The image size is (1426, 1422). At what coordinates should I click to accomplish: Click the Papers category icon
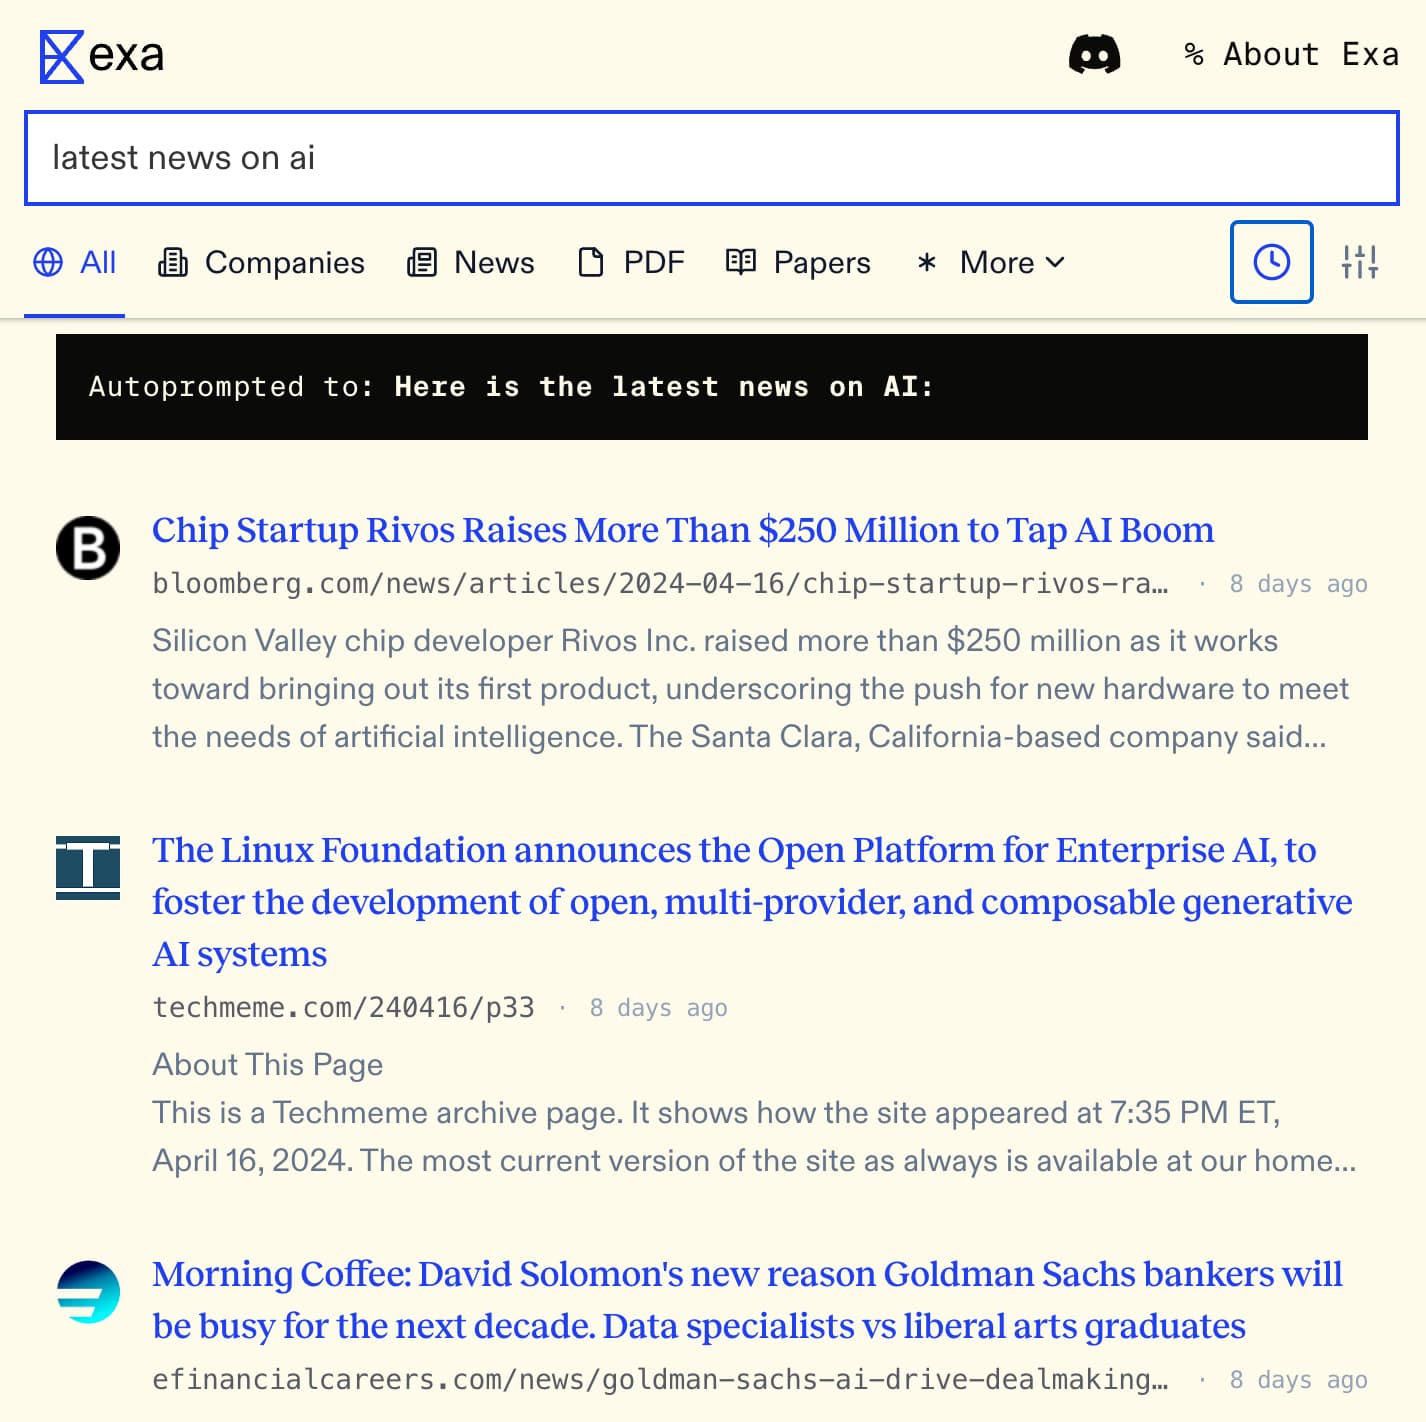click(740, 262)
